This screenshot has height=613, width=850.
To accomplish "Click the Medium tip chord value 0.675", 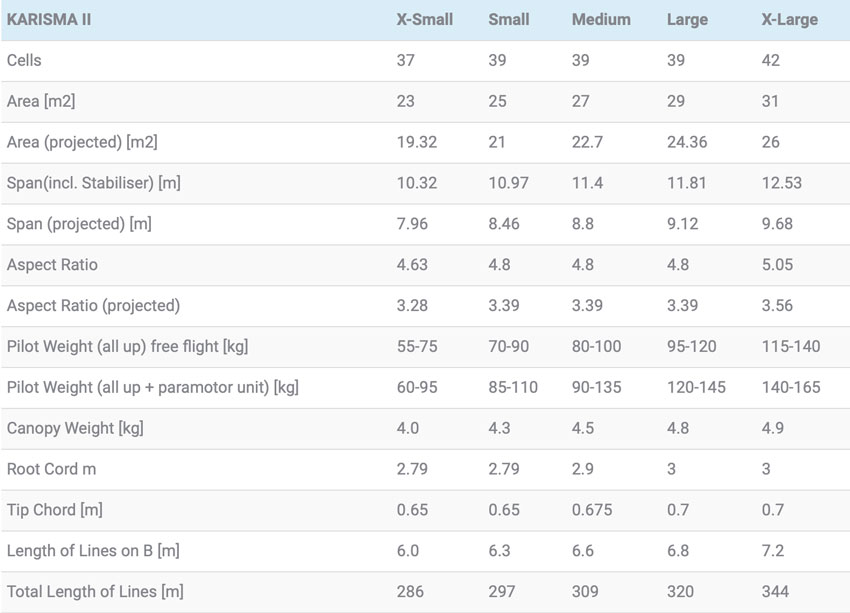I will [x=592, y=510].
